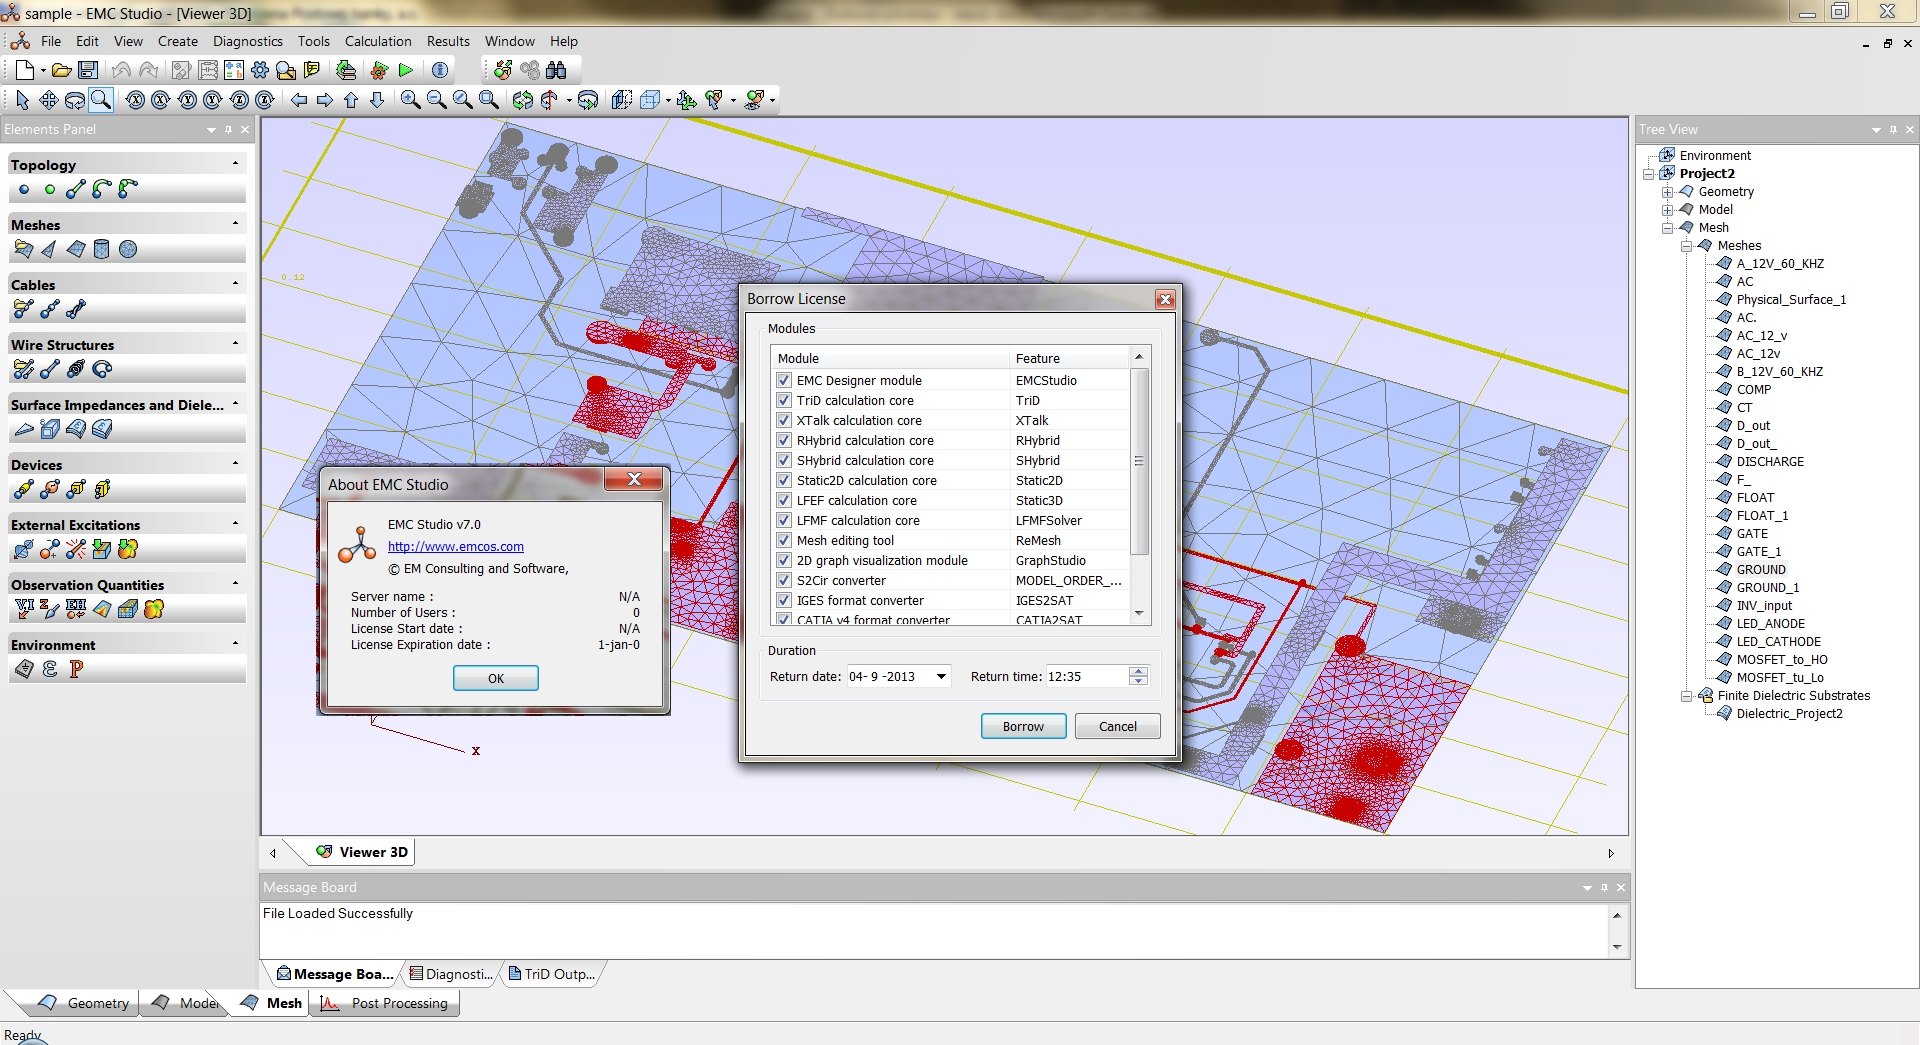
Task: Open the Calculation menu
Action: (x=378, y=41)
